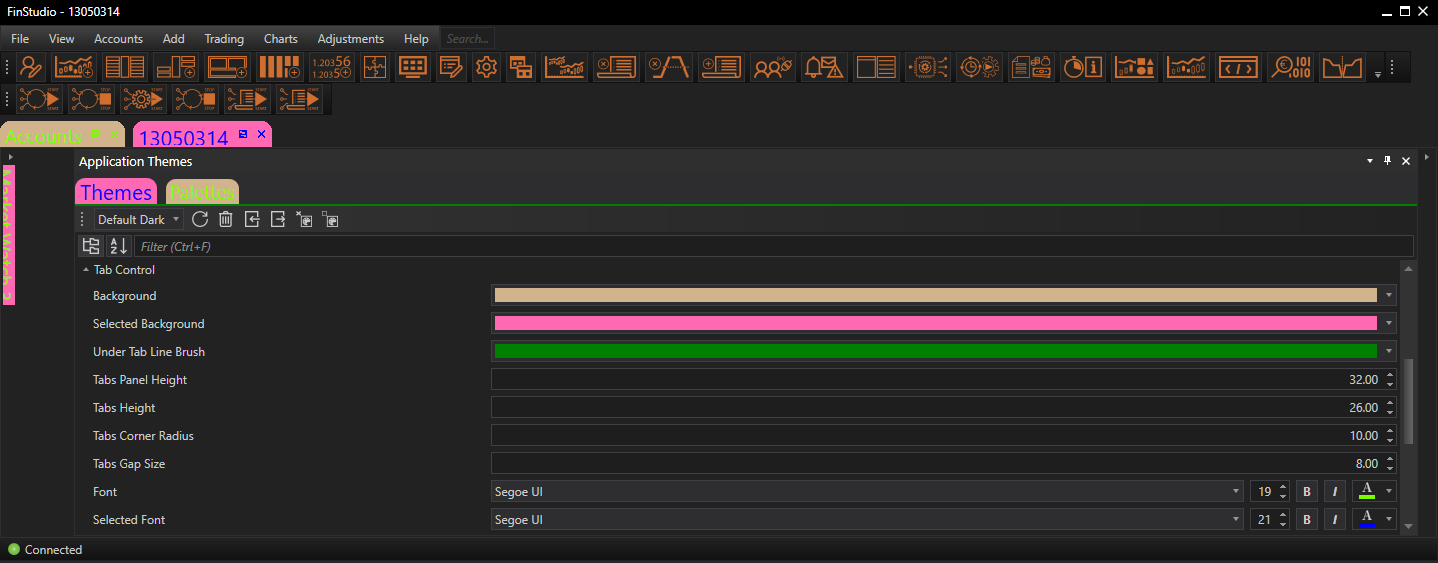The image size is (1438, 563).
Task: Expand the Selected Background color dropdown
Action: (1388, 324)
